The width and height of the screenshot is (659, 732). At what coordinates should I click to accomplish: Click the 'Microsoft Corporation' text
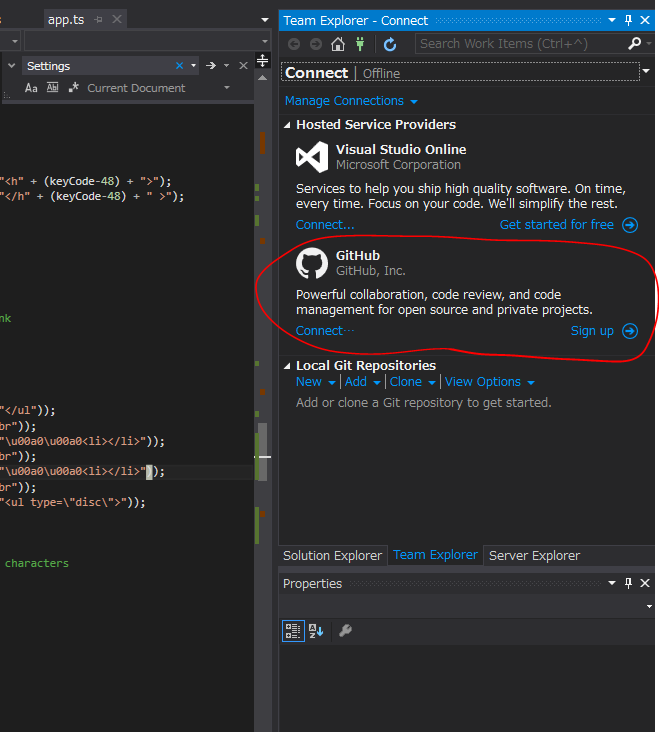[x=398, y=165]
